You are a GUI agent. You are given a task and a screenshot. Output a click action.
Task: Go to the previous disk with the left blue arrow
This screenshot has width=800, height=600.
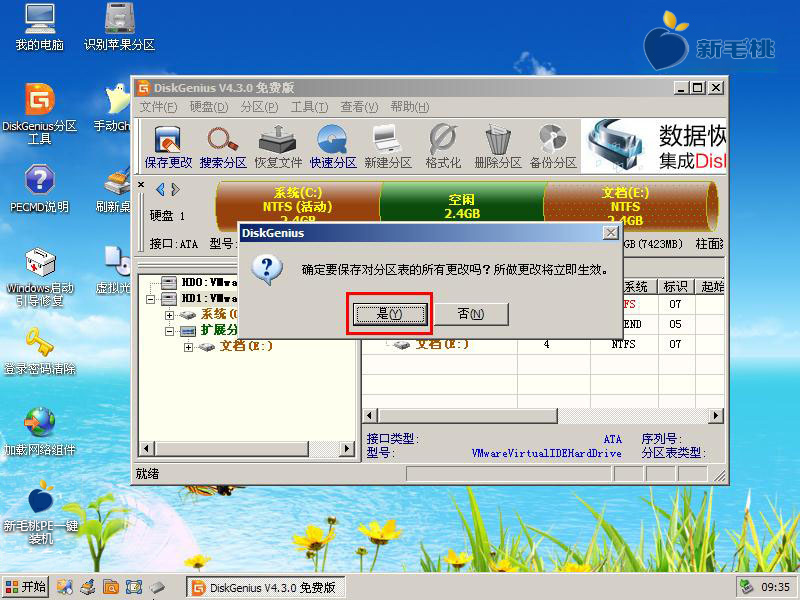click(x=160, y=190)
